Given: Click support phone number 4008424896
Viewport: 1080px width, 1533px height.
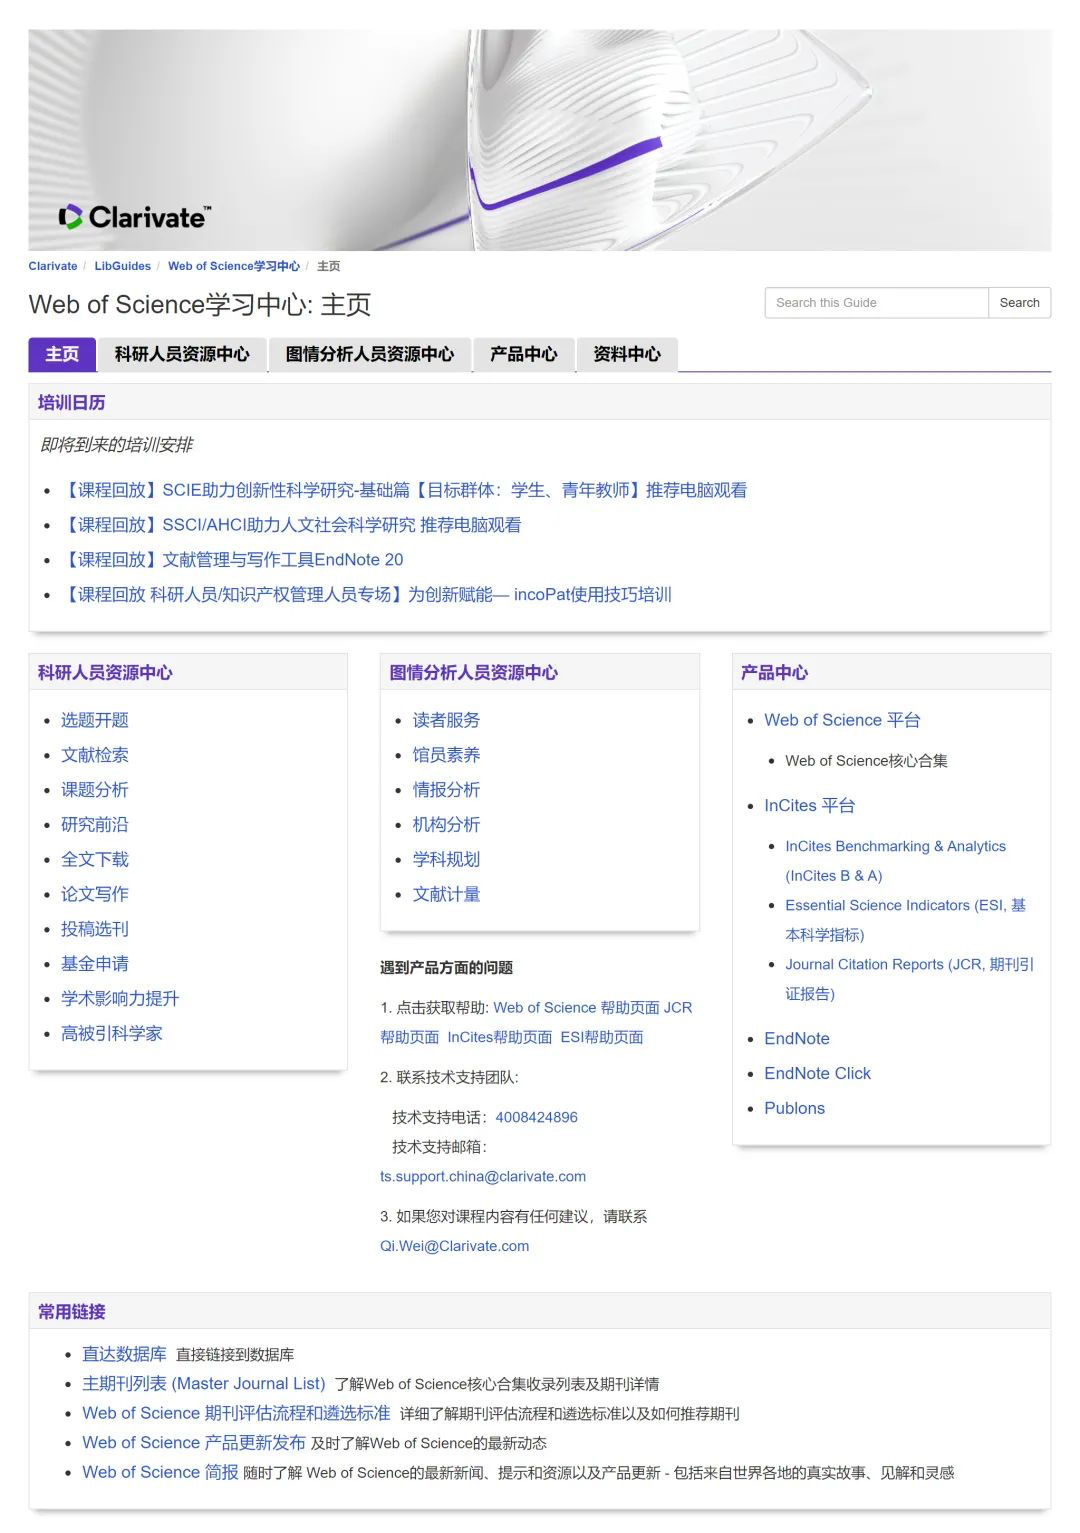Looking at the screenshot, I should (x=536, y=1118).
